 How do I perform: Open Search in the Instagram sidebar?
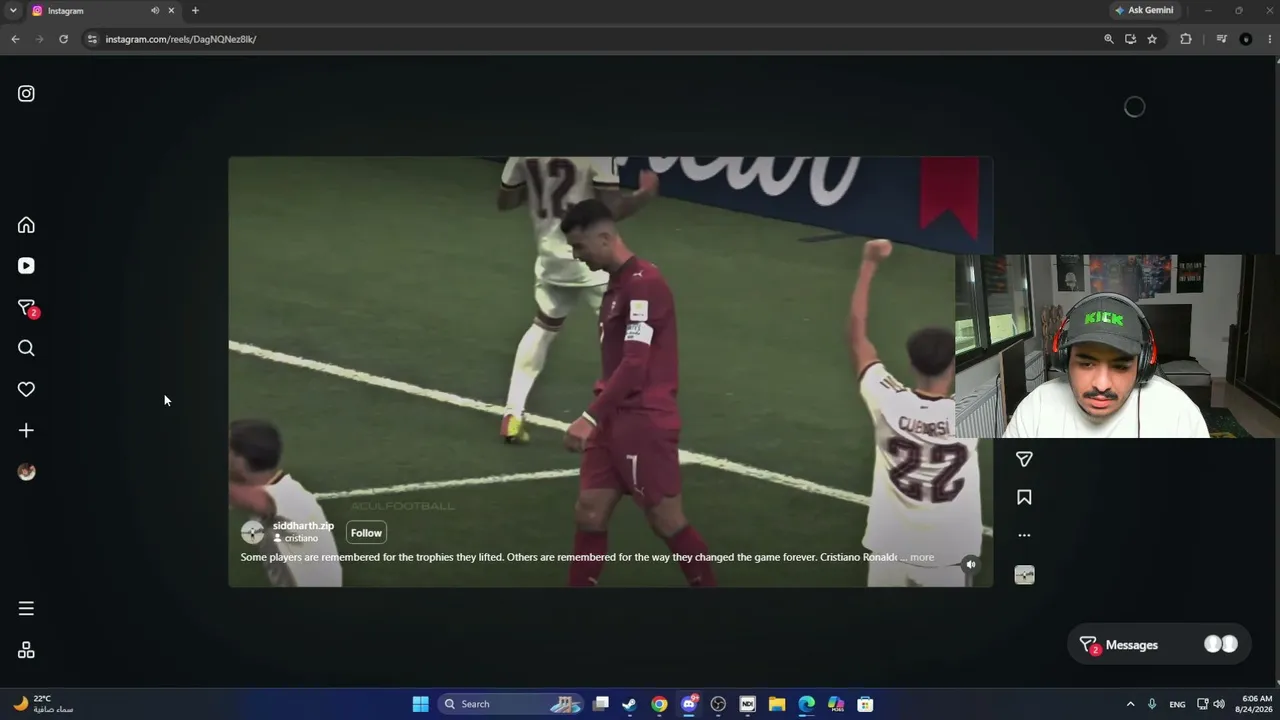[26, 348]
